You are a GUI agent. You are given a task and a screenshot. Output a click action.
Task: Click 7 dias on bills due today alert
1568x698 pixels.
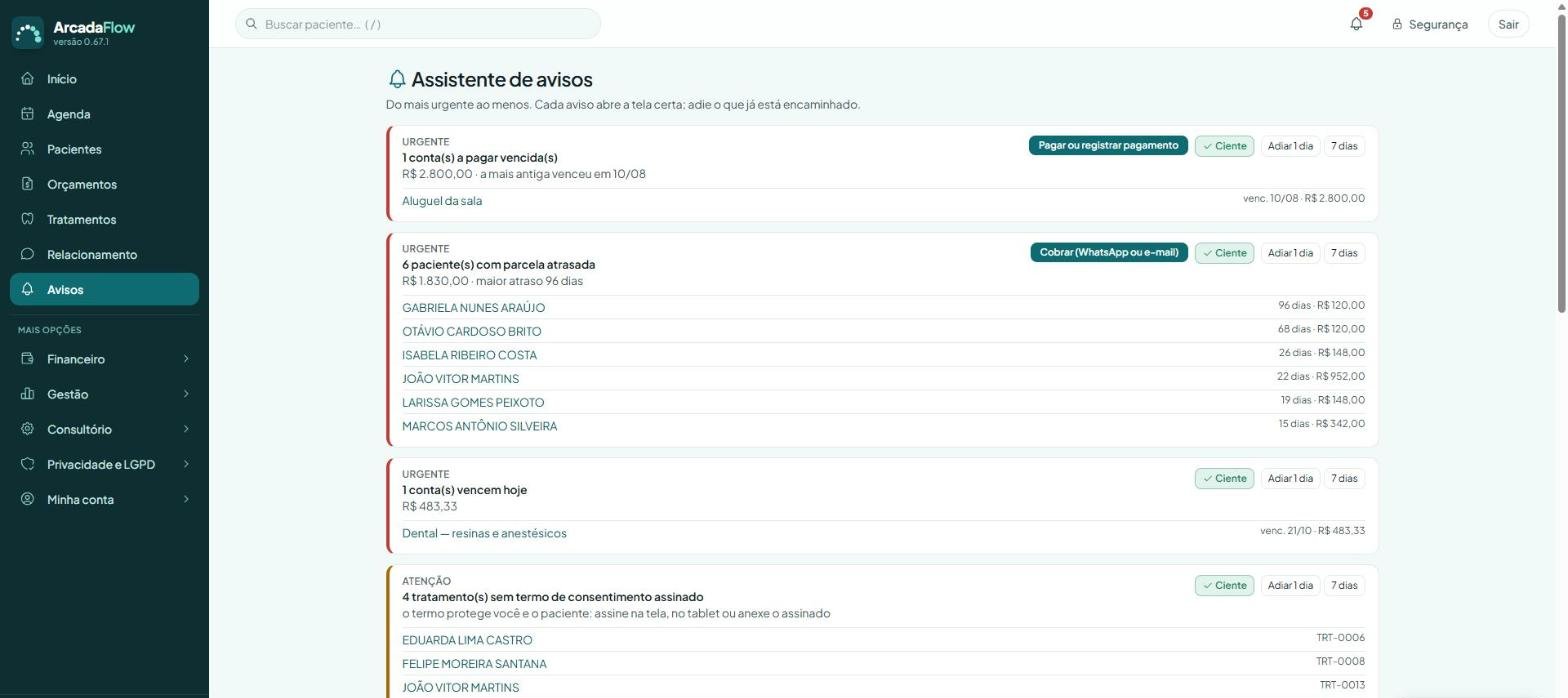click(x=1345, y=479)
